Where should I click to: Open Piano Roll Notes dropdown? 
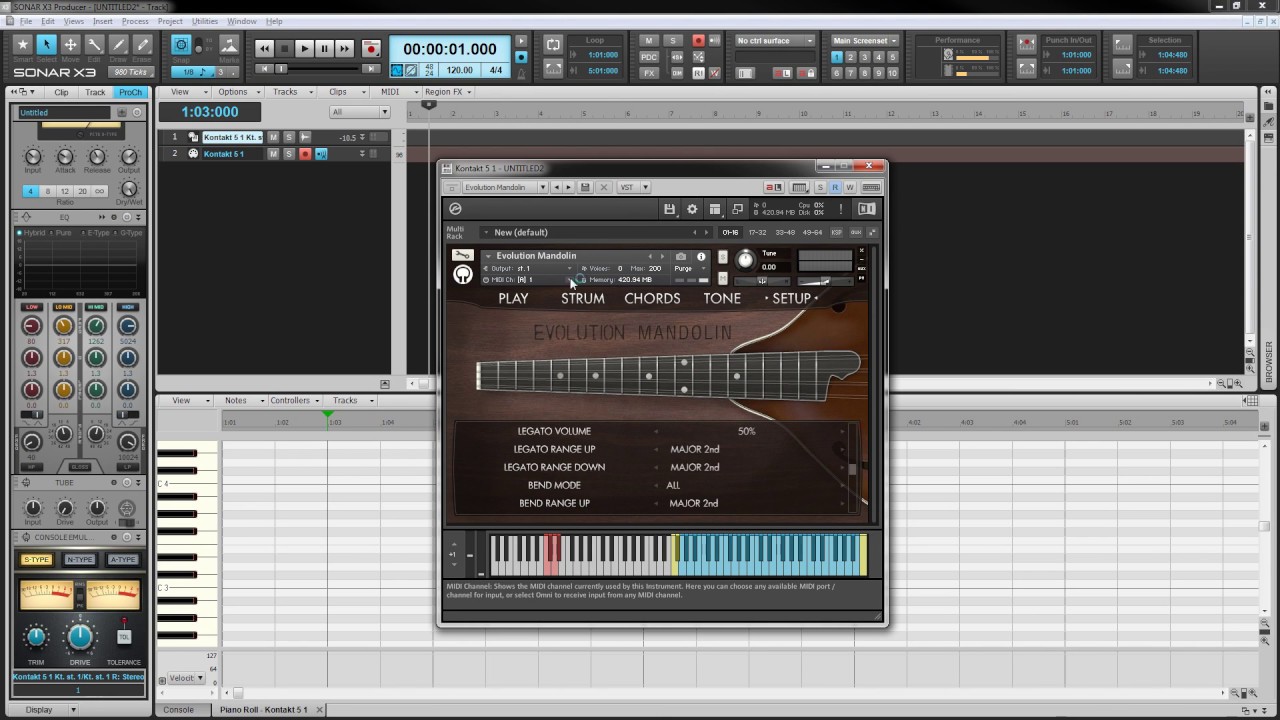pyautogui.click(x=240, y=400)
